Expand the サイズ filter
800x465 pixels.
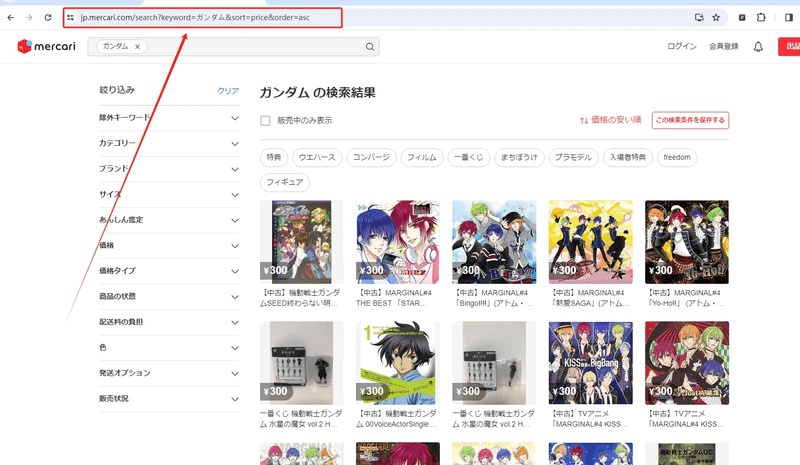click(x=169, y=194)
